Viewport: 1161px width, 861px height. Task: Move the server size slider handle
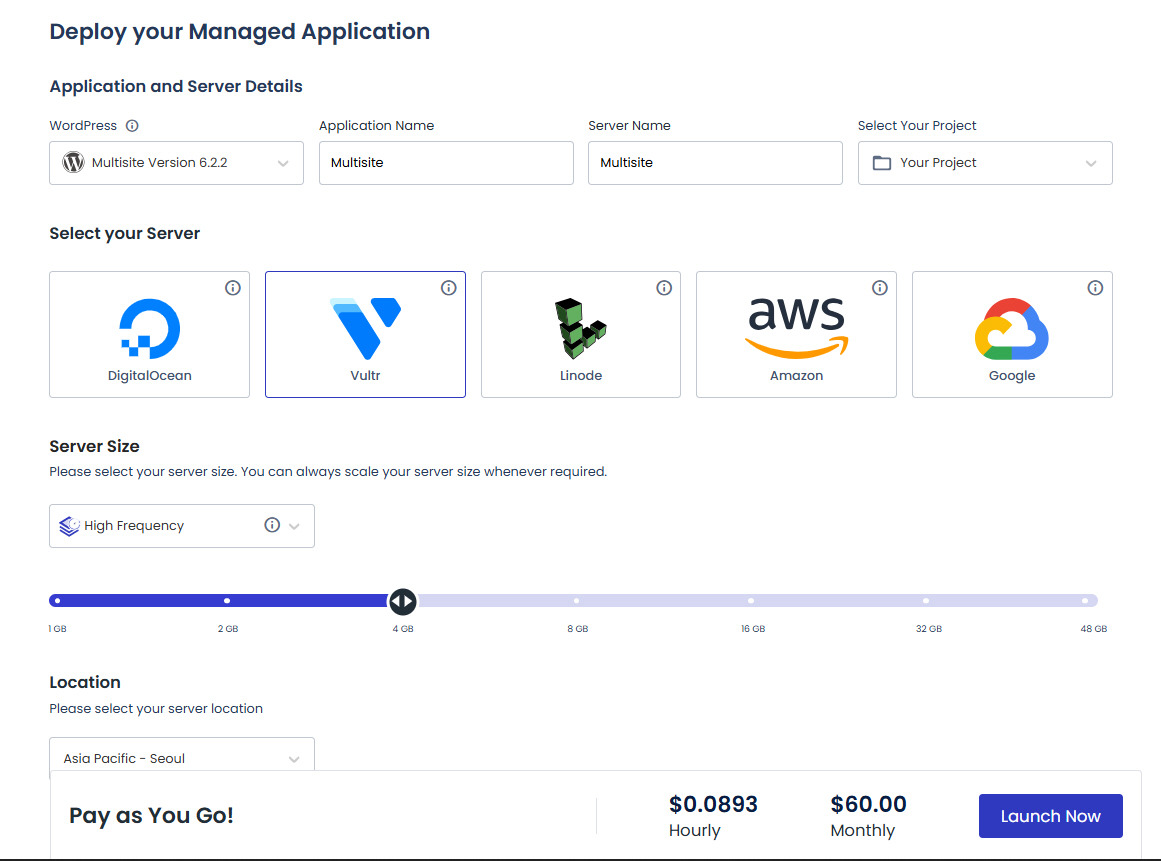coord(403,600)
